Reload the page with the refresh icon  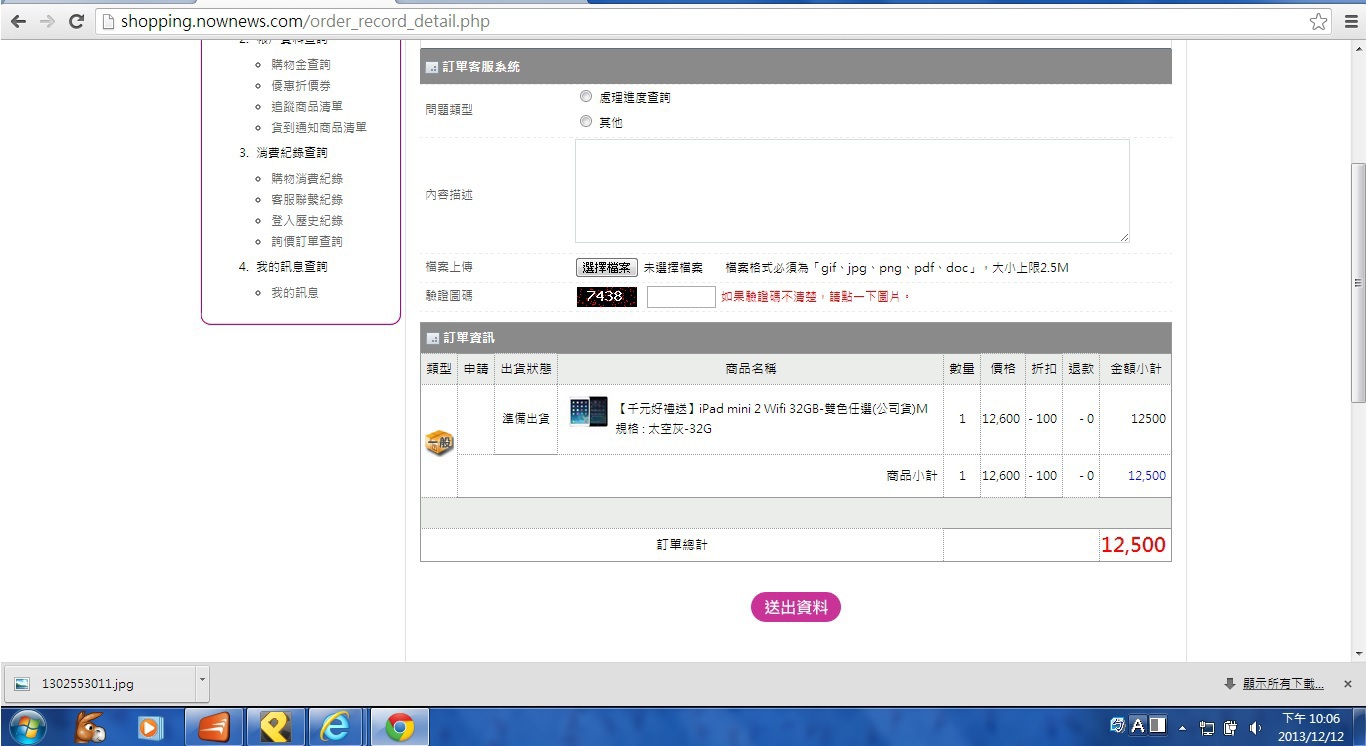pyautogui.click(x=76, y=21)
